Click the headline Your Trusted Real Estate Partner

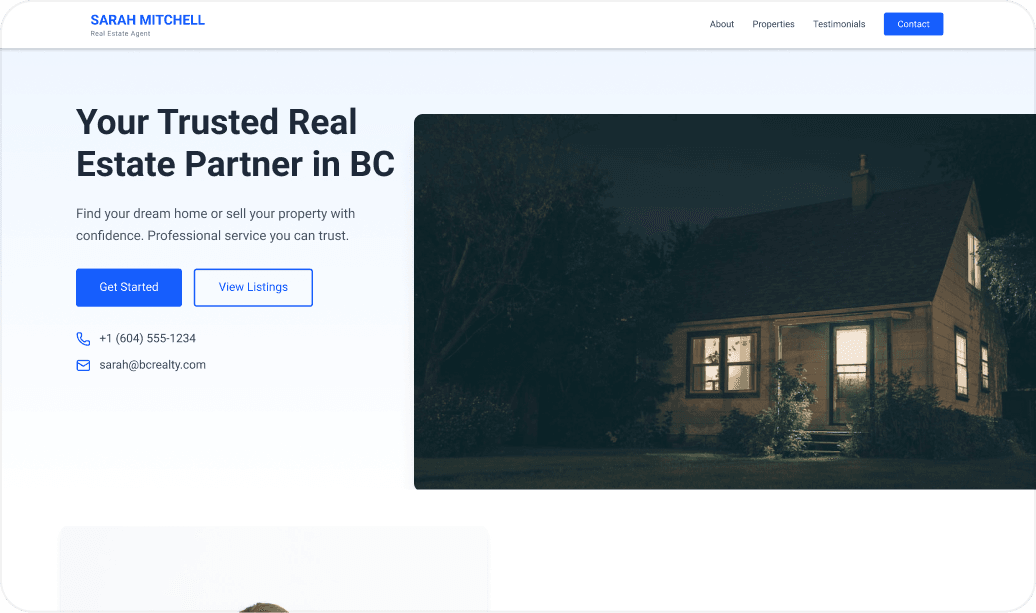pos(235,142)
